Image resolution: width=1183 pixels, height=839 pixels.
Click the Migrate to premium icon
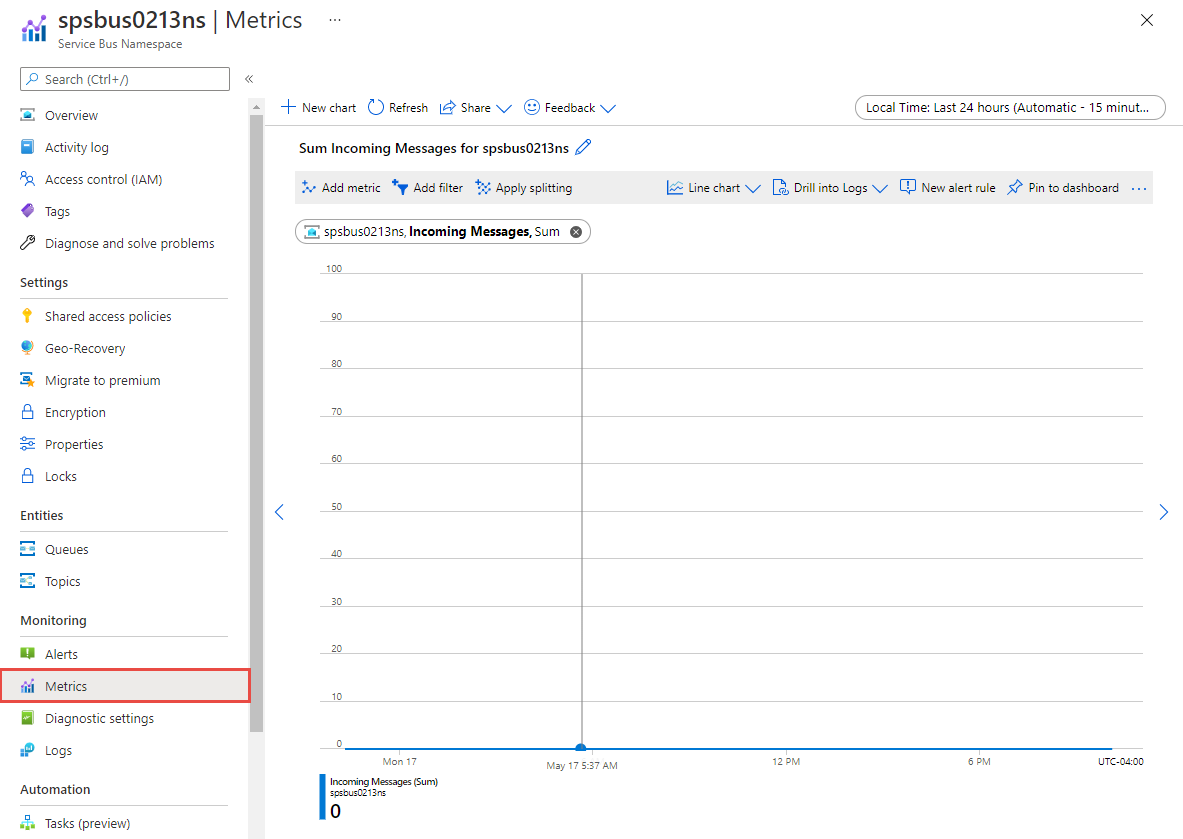28,380
